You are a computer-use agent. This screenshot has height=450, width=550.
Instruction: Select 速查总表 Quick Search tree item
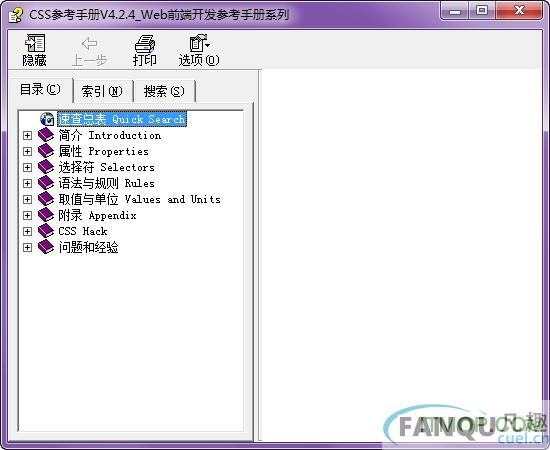pyautogui.click(x=122, y=119)
